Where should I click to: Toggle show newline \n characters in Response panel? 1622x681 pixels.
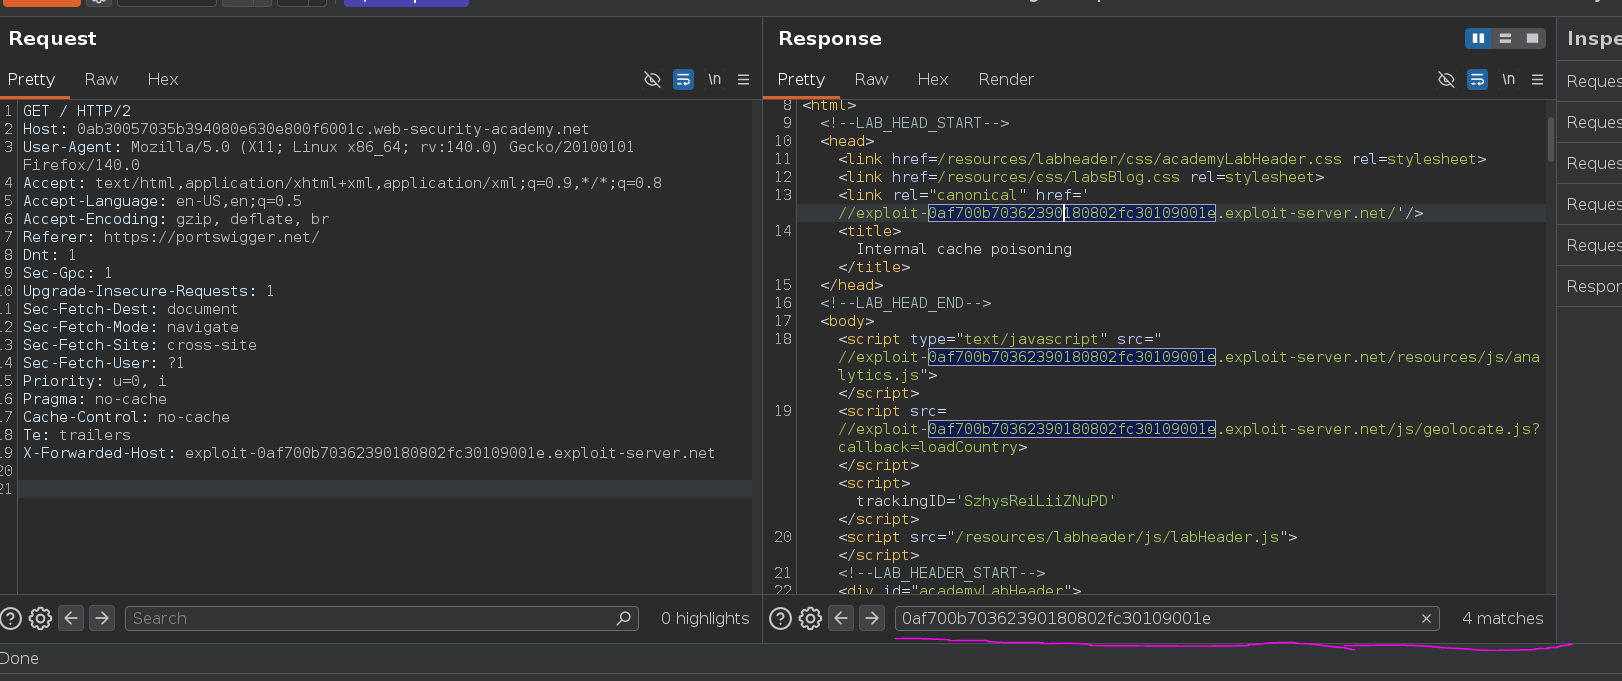(1508, 79)
